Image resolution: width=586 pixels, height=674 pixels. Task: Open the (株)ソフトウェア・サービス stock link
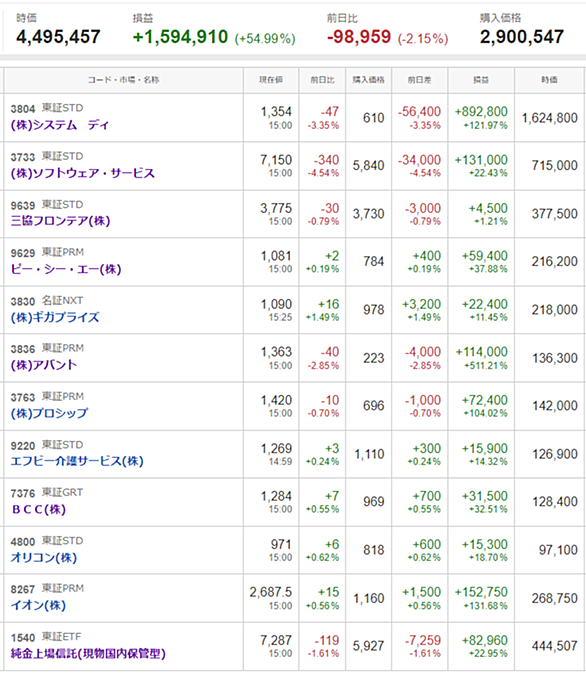83,173
